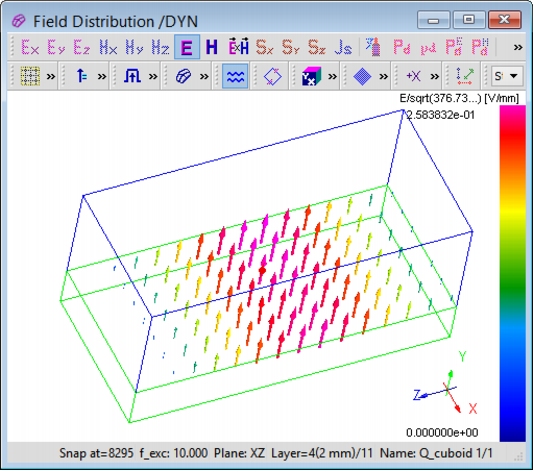534x472 pixels.
Task: Toggle the wave animation button
Action: pyautogui.click(x=235, y=76)
